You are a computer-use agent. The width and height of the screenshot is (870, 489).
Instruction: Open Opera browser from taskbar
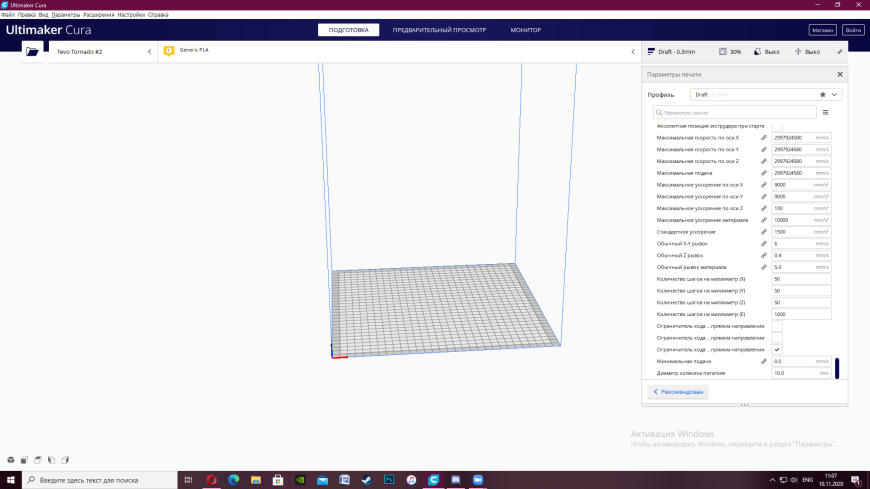click(x=211, y=480)
